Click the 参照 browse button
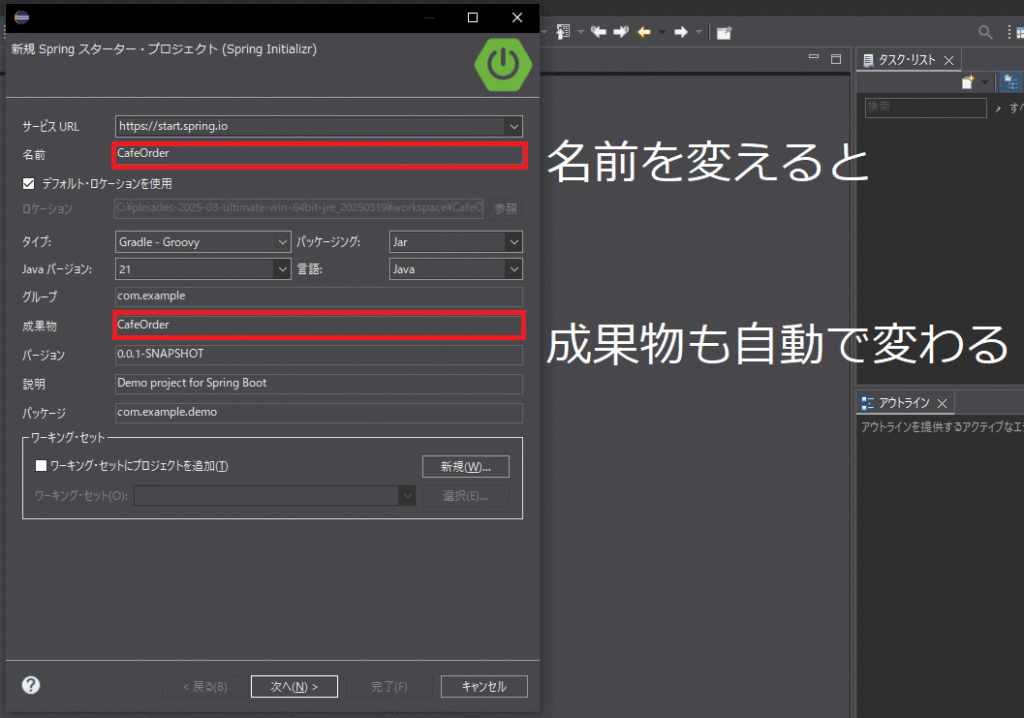 (505, 208)
